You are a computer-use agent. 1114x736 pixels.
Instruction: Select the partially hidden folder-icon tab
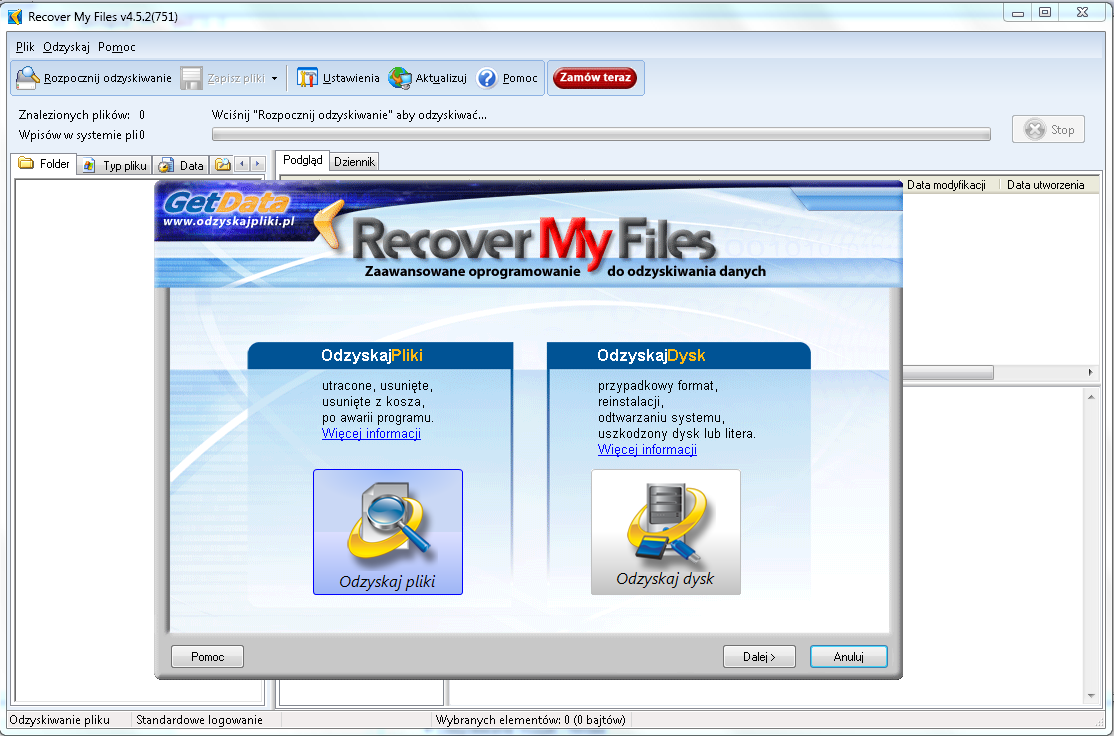tap(222, 166)
